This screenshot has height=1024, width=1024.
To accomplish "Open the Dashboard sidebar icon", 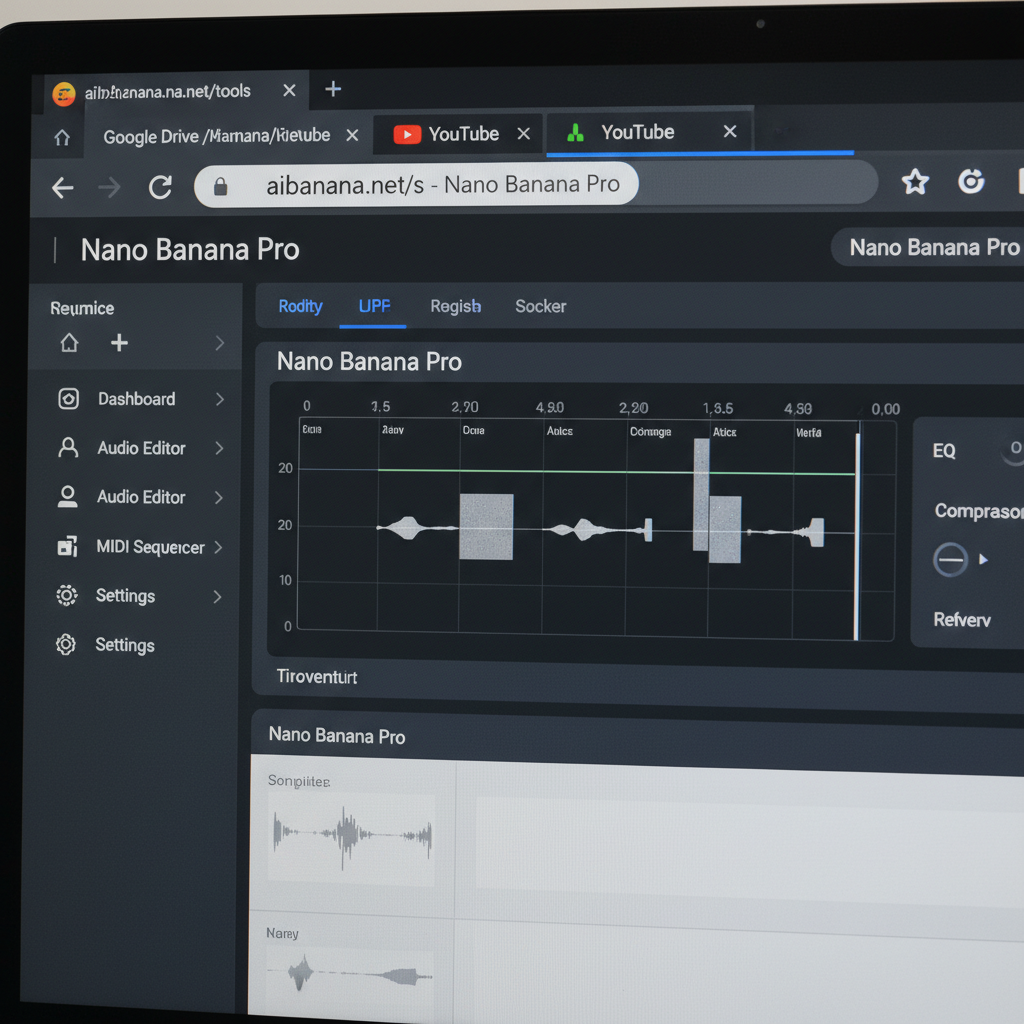I will point(68,399).
